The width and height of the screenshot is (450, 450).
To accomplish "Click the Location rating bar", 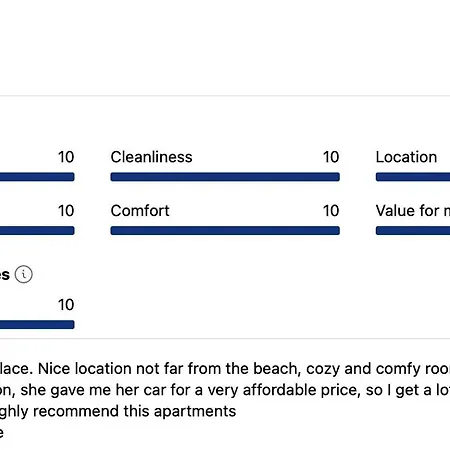I will pyautogui.click(x=413, y=177).
